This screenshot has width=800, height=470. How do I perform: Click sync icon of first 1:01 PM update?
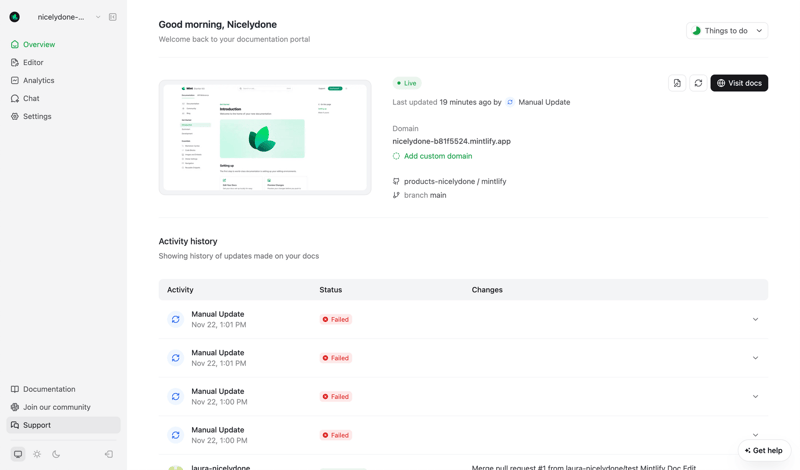tap(176, 319)
